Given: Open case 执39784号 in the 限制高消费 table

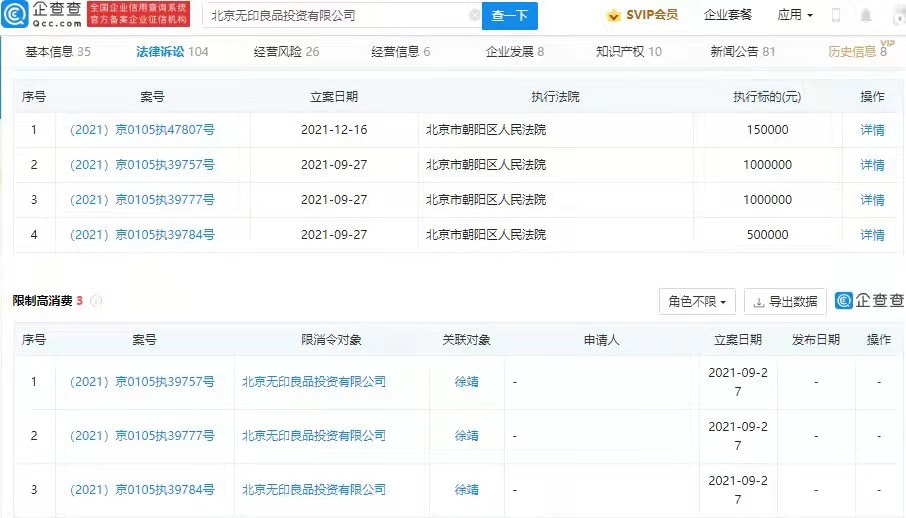Looking at the screenshot, I should [142, 490].
